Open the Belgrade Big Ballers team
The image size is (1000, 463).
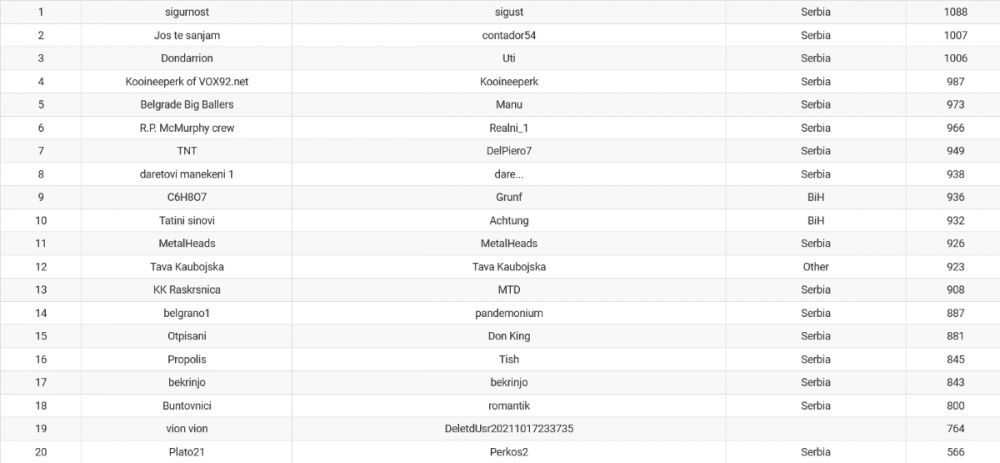click(187, 104)
